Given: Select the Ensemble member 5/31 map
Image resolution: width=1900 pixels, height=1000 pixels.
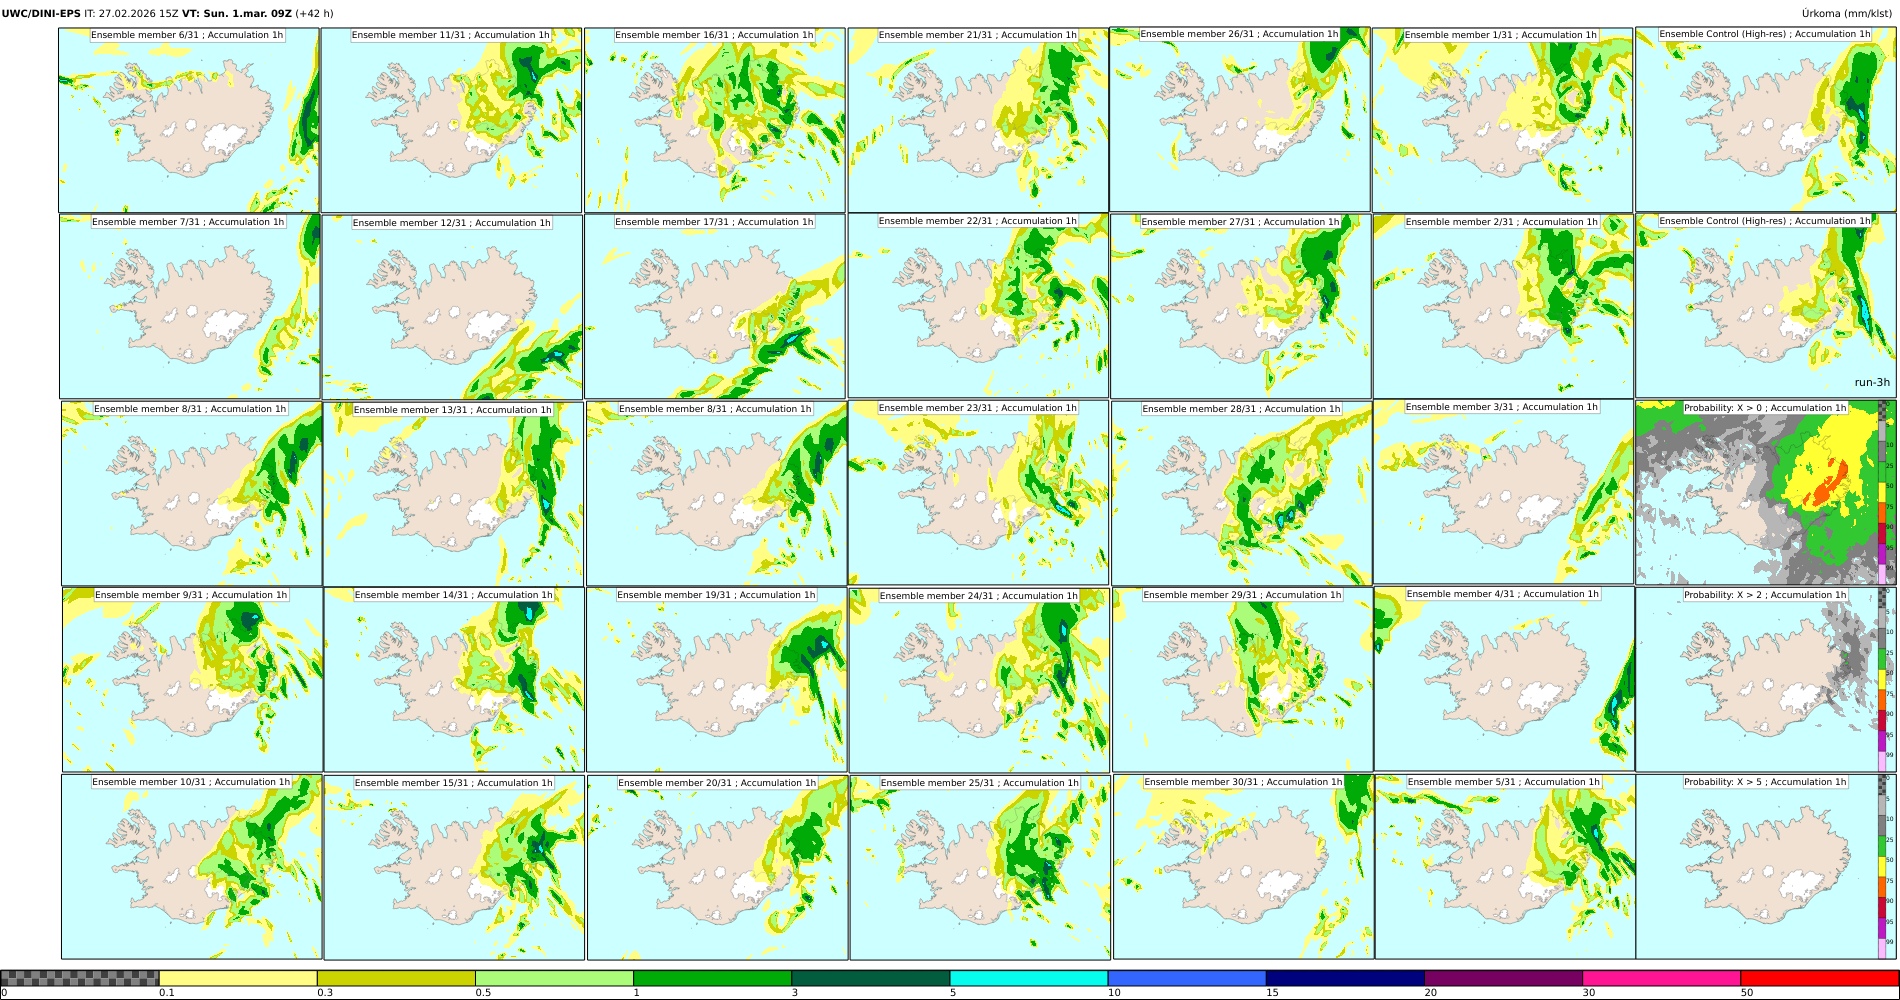Looking at the screenshot, I should [x=1505, y=867].
